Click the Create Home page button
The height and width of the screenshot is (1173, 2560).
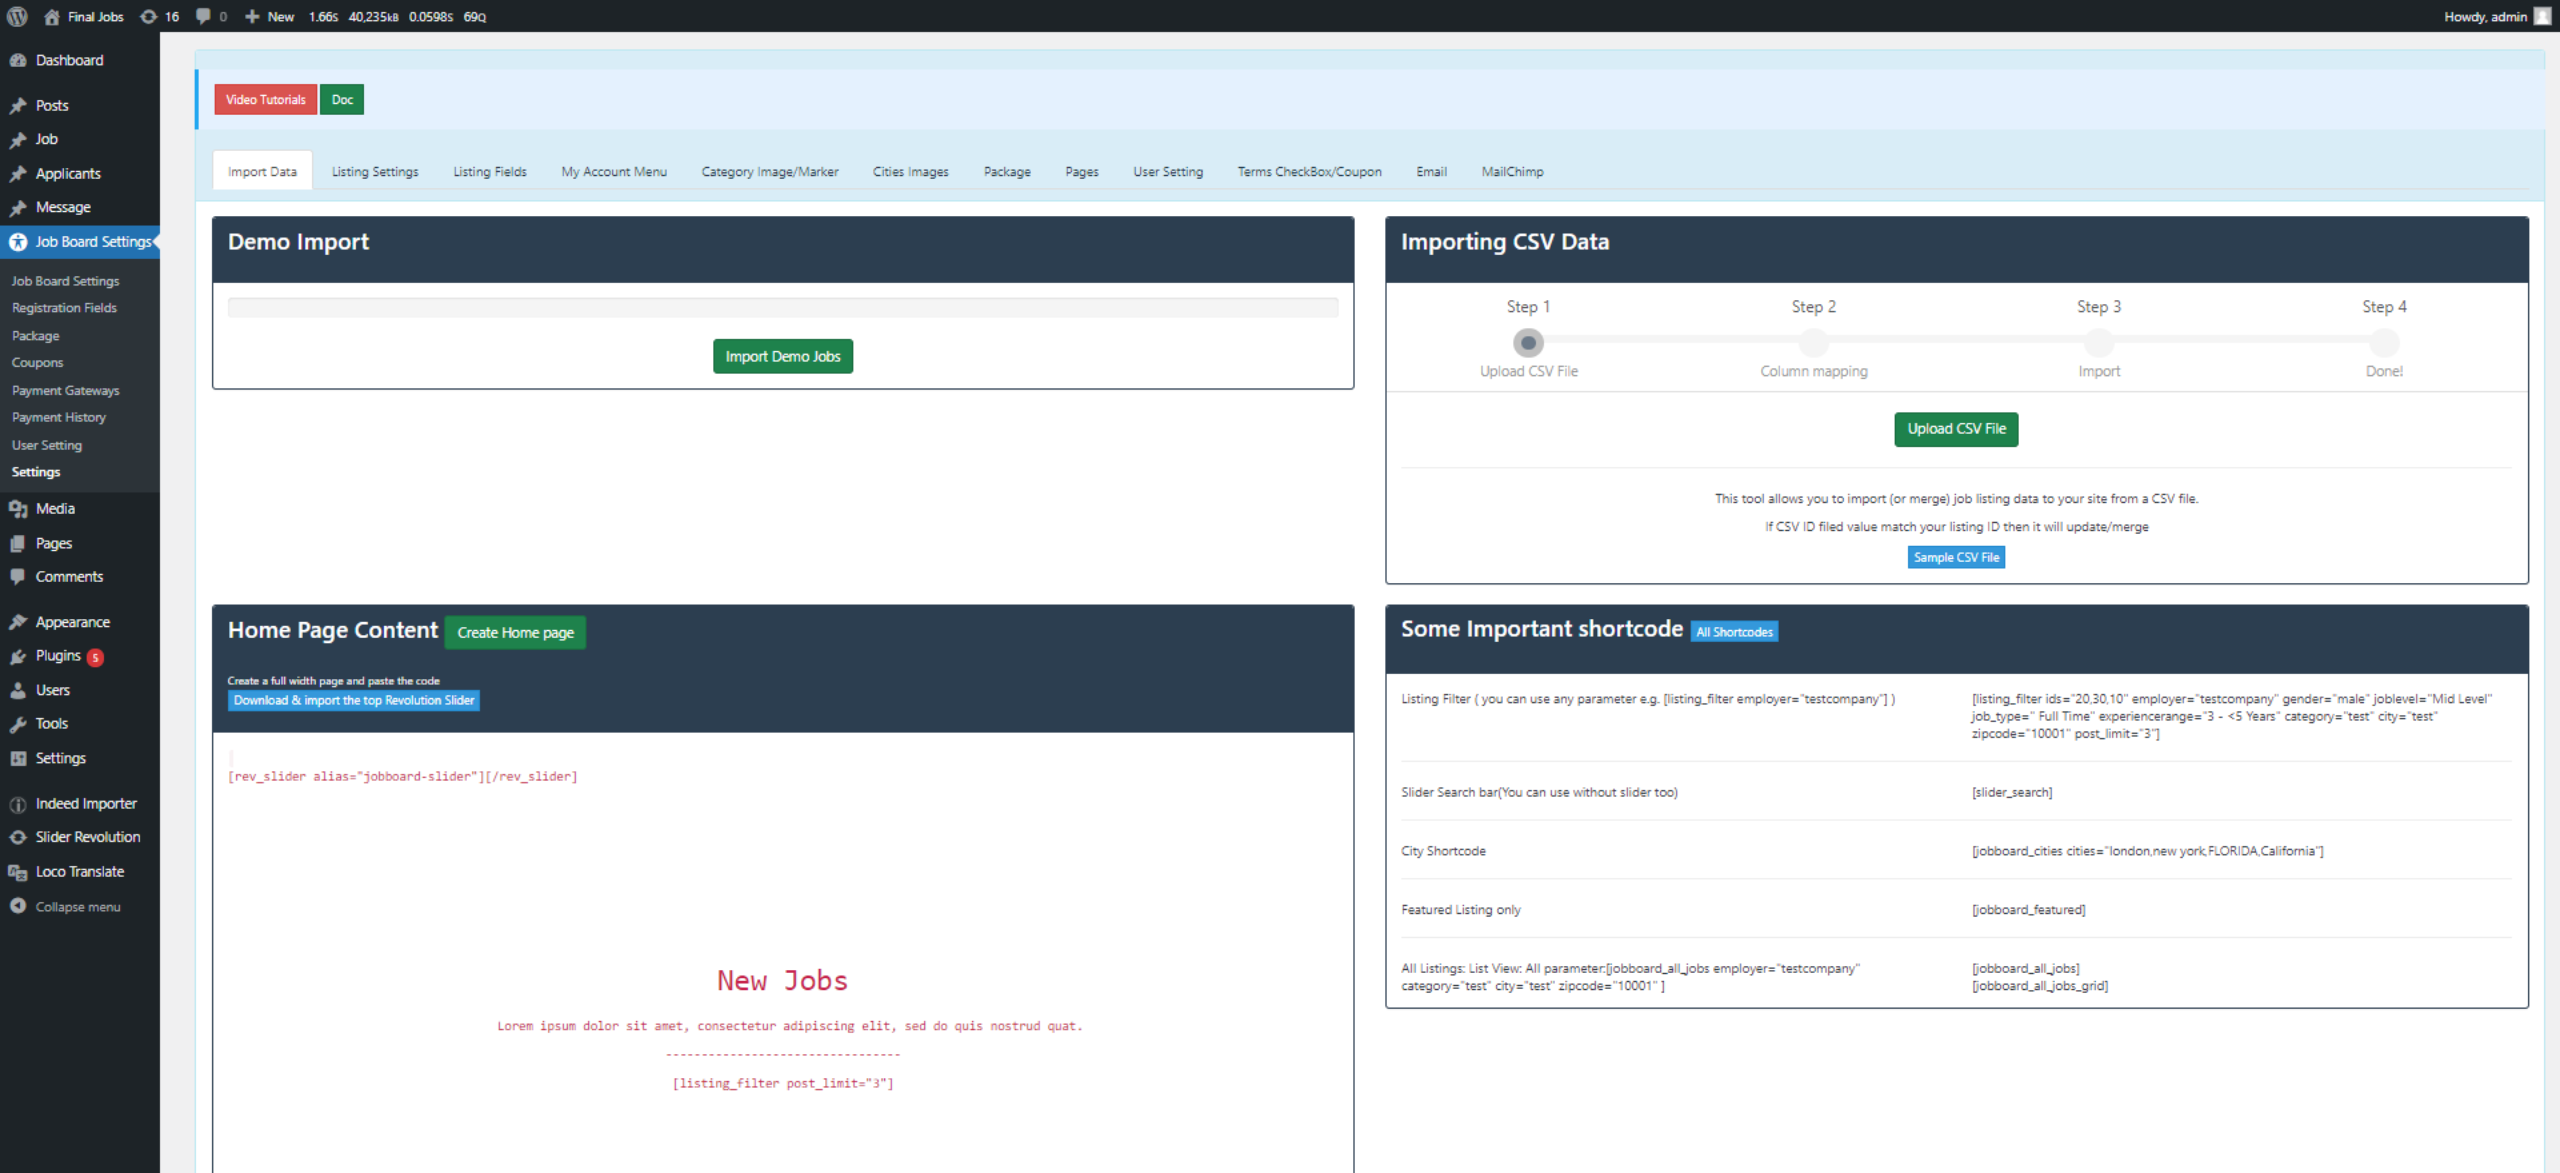pyautogui.click(x=516, y=632)
